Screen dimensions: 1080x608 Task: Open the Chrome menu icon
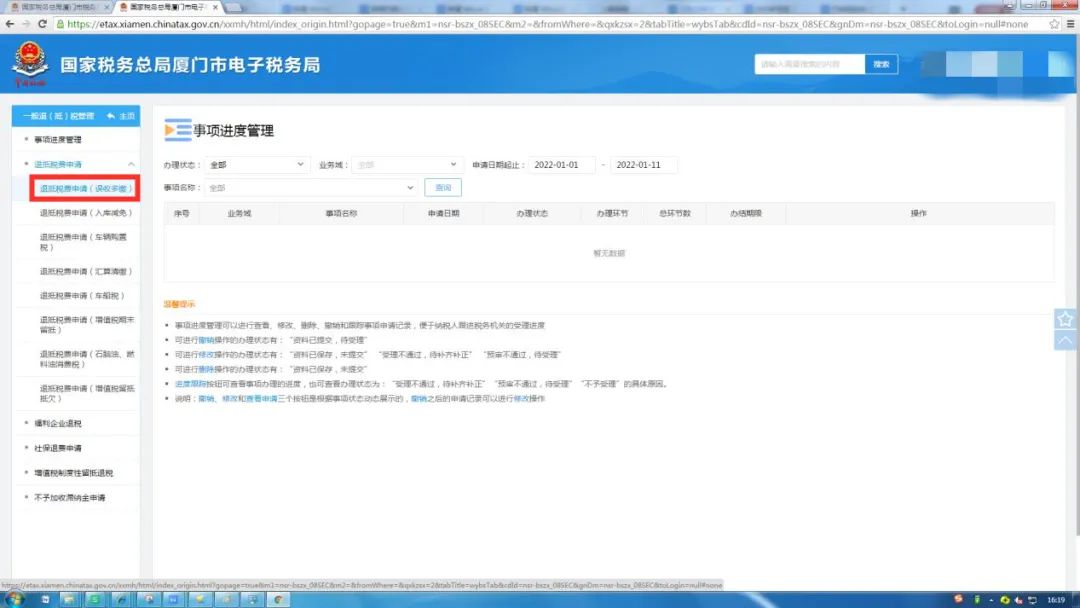tap(1070, 23)
